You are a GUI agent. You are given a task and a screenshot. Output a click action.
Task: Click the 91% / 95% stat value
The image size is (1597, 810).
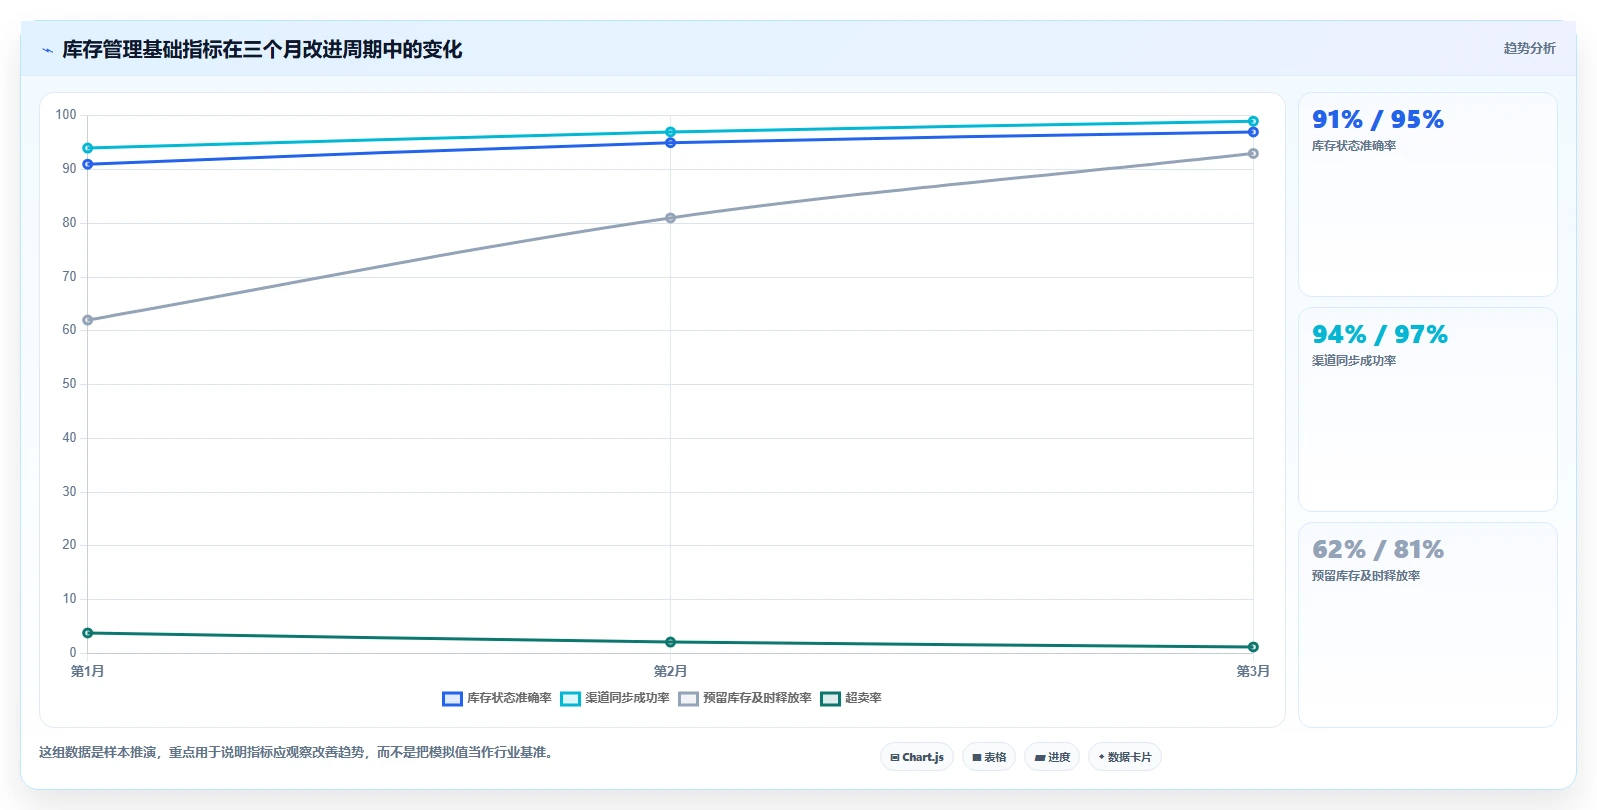tap(1378, 120)
